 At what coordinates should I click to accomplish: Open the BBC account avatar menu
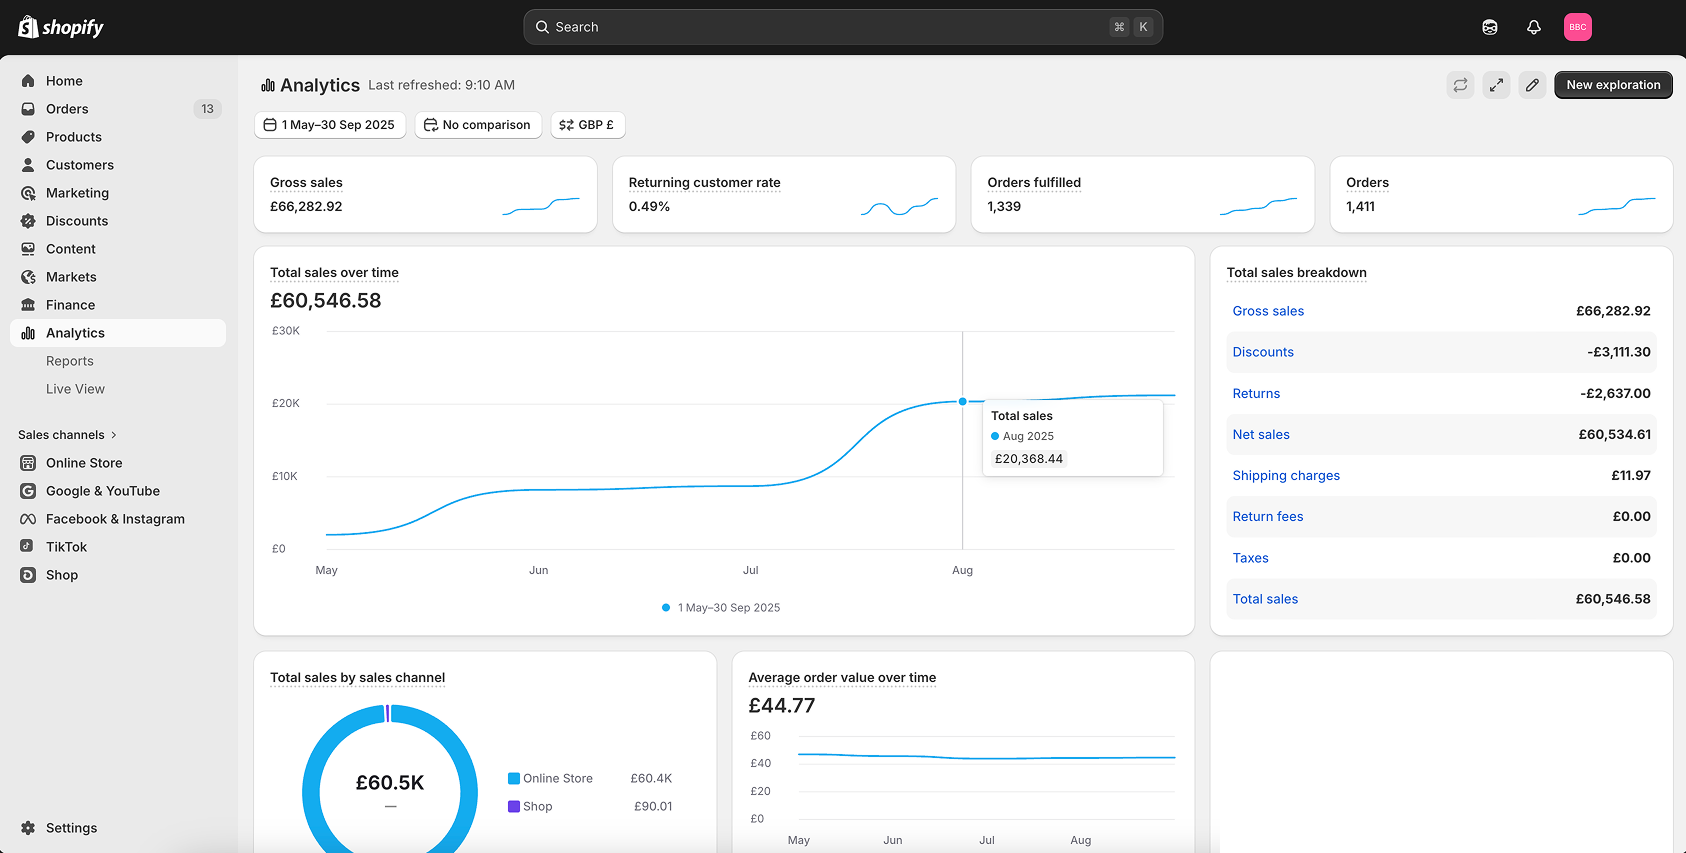pos(1578,27)
